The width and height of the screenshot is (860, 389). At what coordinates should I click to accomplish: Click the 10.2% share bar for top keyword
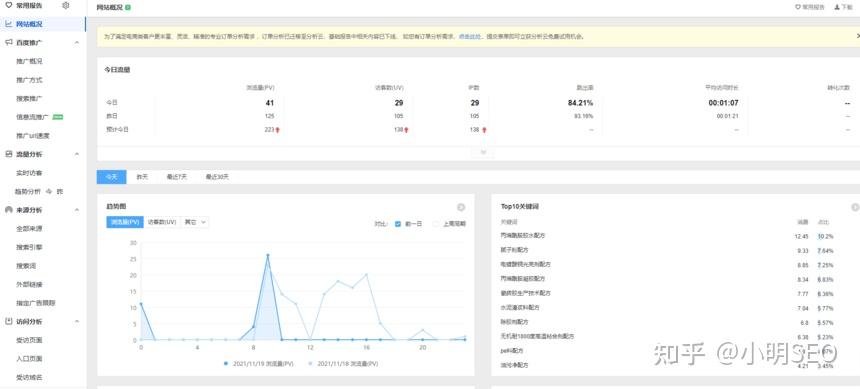point(825,236)
